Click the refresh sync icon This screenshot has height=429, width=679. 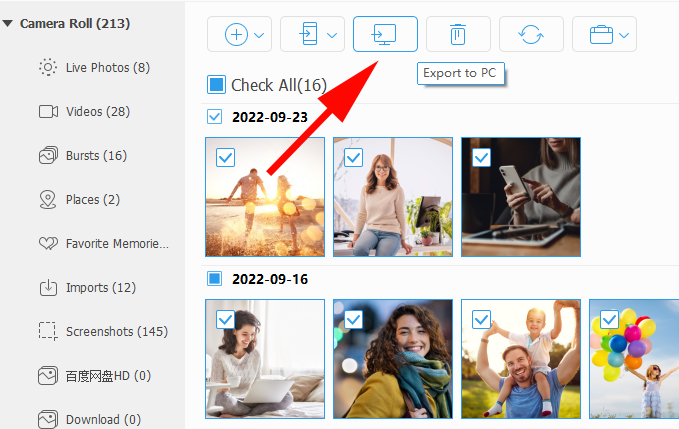(x=531, y=34)
